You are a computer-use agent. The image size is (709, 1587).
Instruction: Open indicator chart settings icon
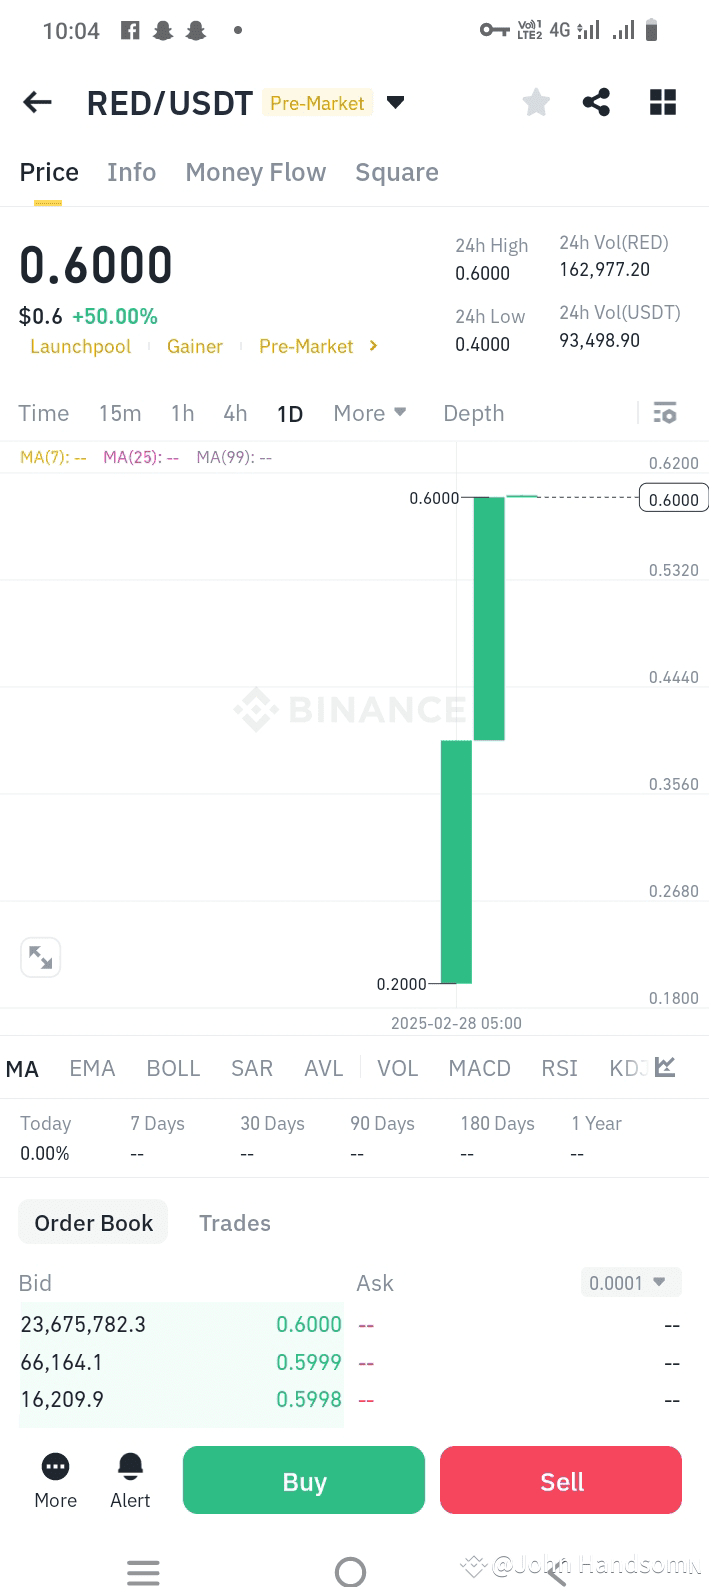[665, 1067]
